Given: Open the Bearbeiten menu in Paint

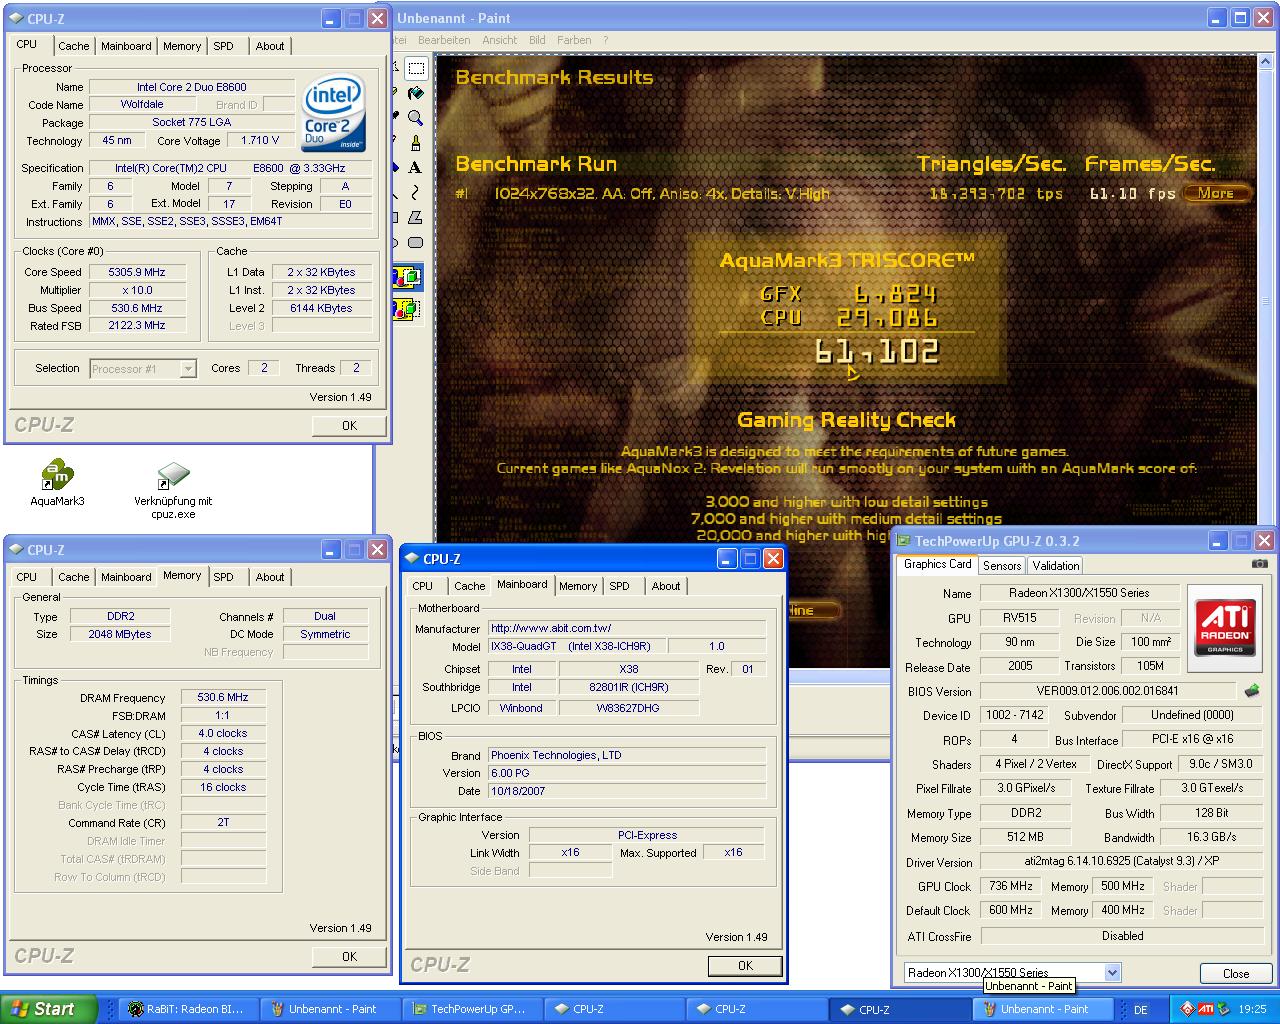Looking at the screenshot, I should pos(444,40).
